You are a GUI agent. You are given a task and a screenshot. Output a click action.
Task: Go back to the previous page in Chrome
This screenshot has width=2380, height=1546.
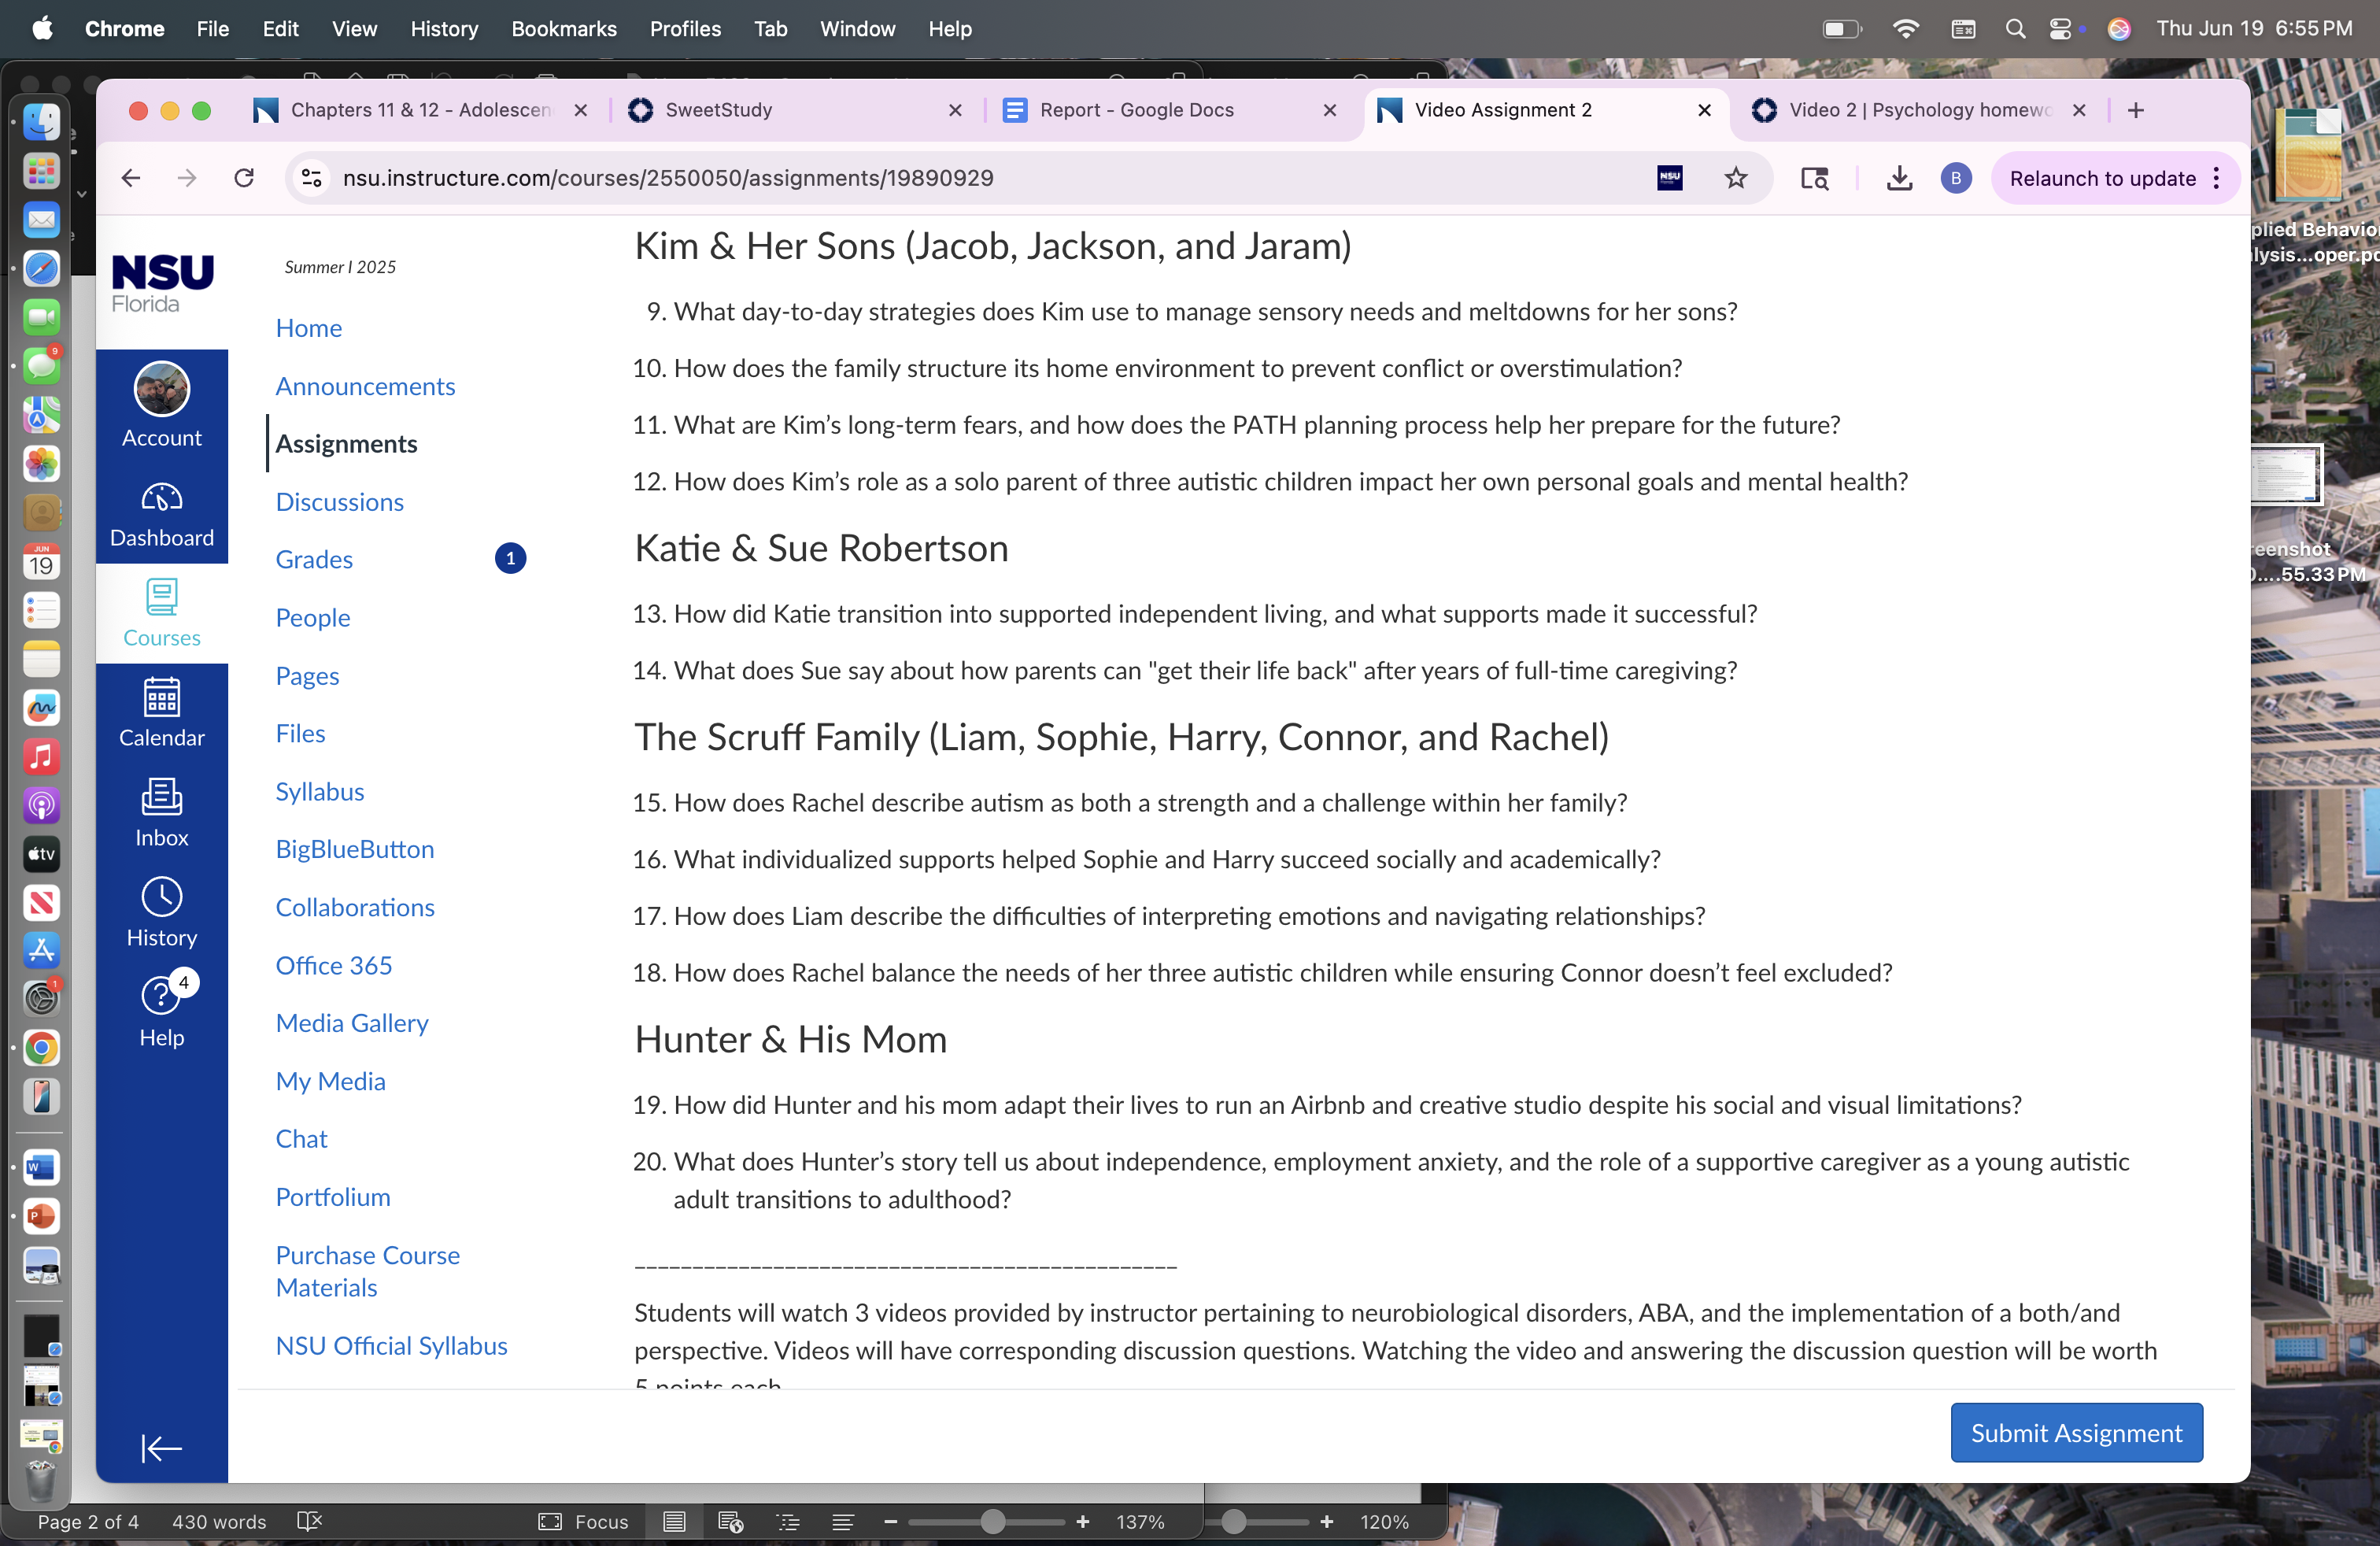click(x=131, y=178)
